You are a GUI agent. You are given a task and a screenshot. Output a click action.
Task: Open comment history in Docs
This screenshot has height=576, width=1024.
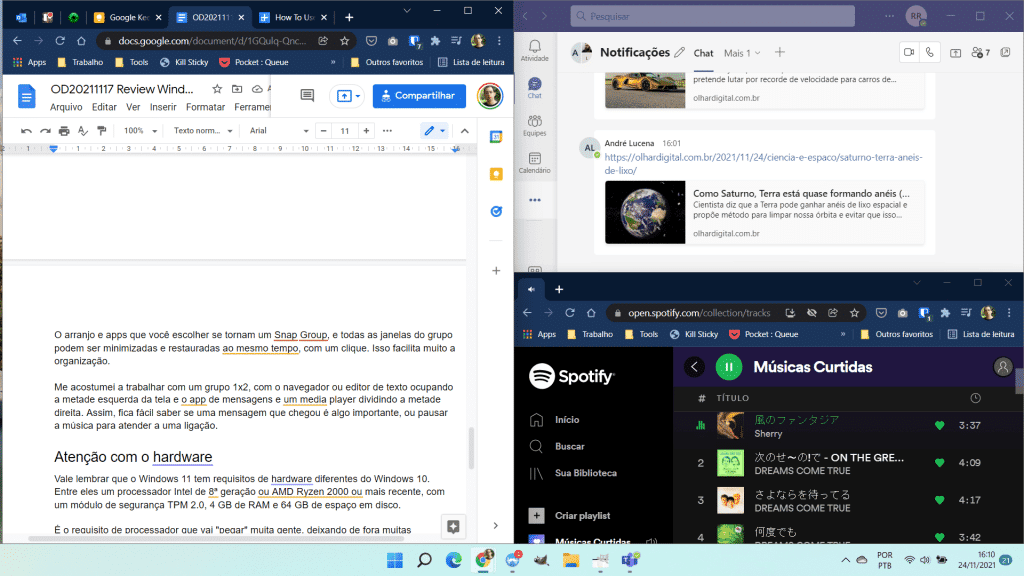pos(307,95)
